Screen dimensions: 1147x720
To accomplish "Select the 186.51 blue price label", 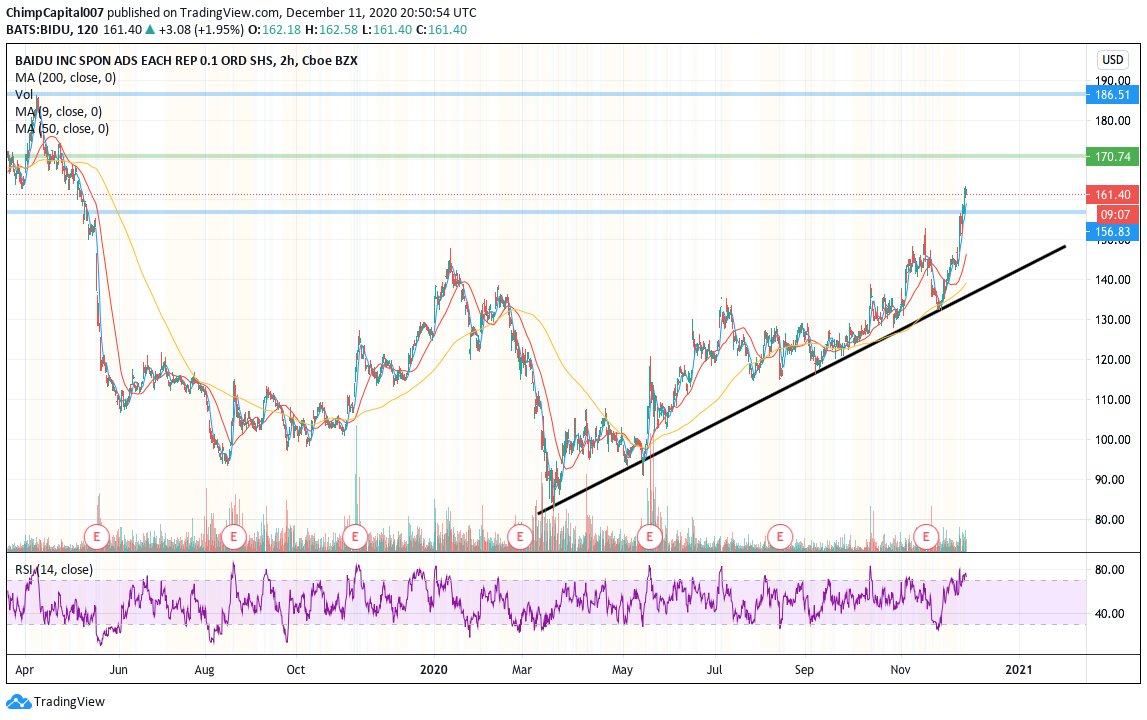I will pyautogui.click(x=1113, y=94).
